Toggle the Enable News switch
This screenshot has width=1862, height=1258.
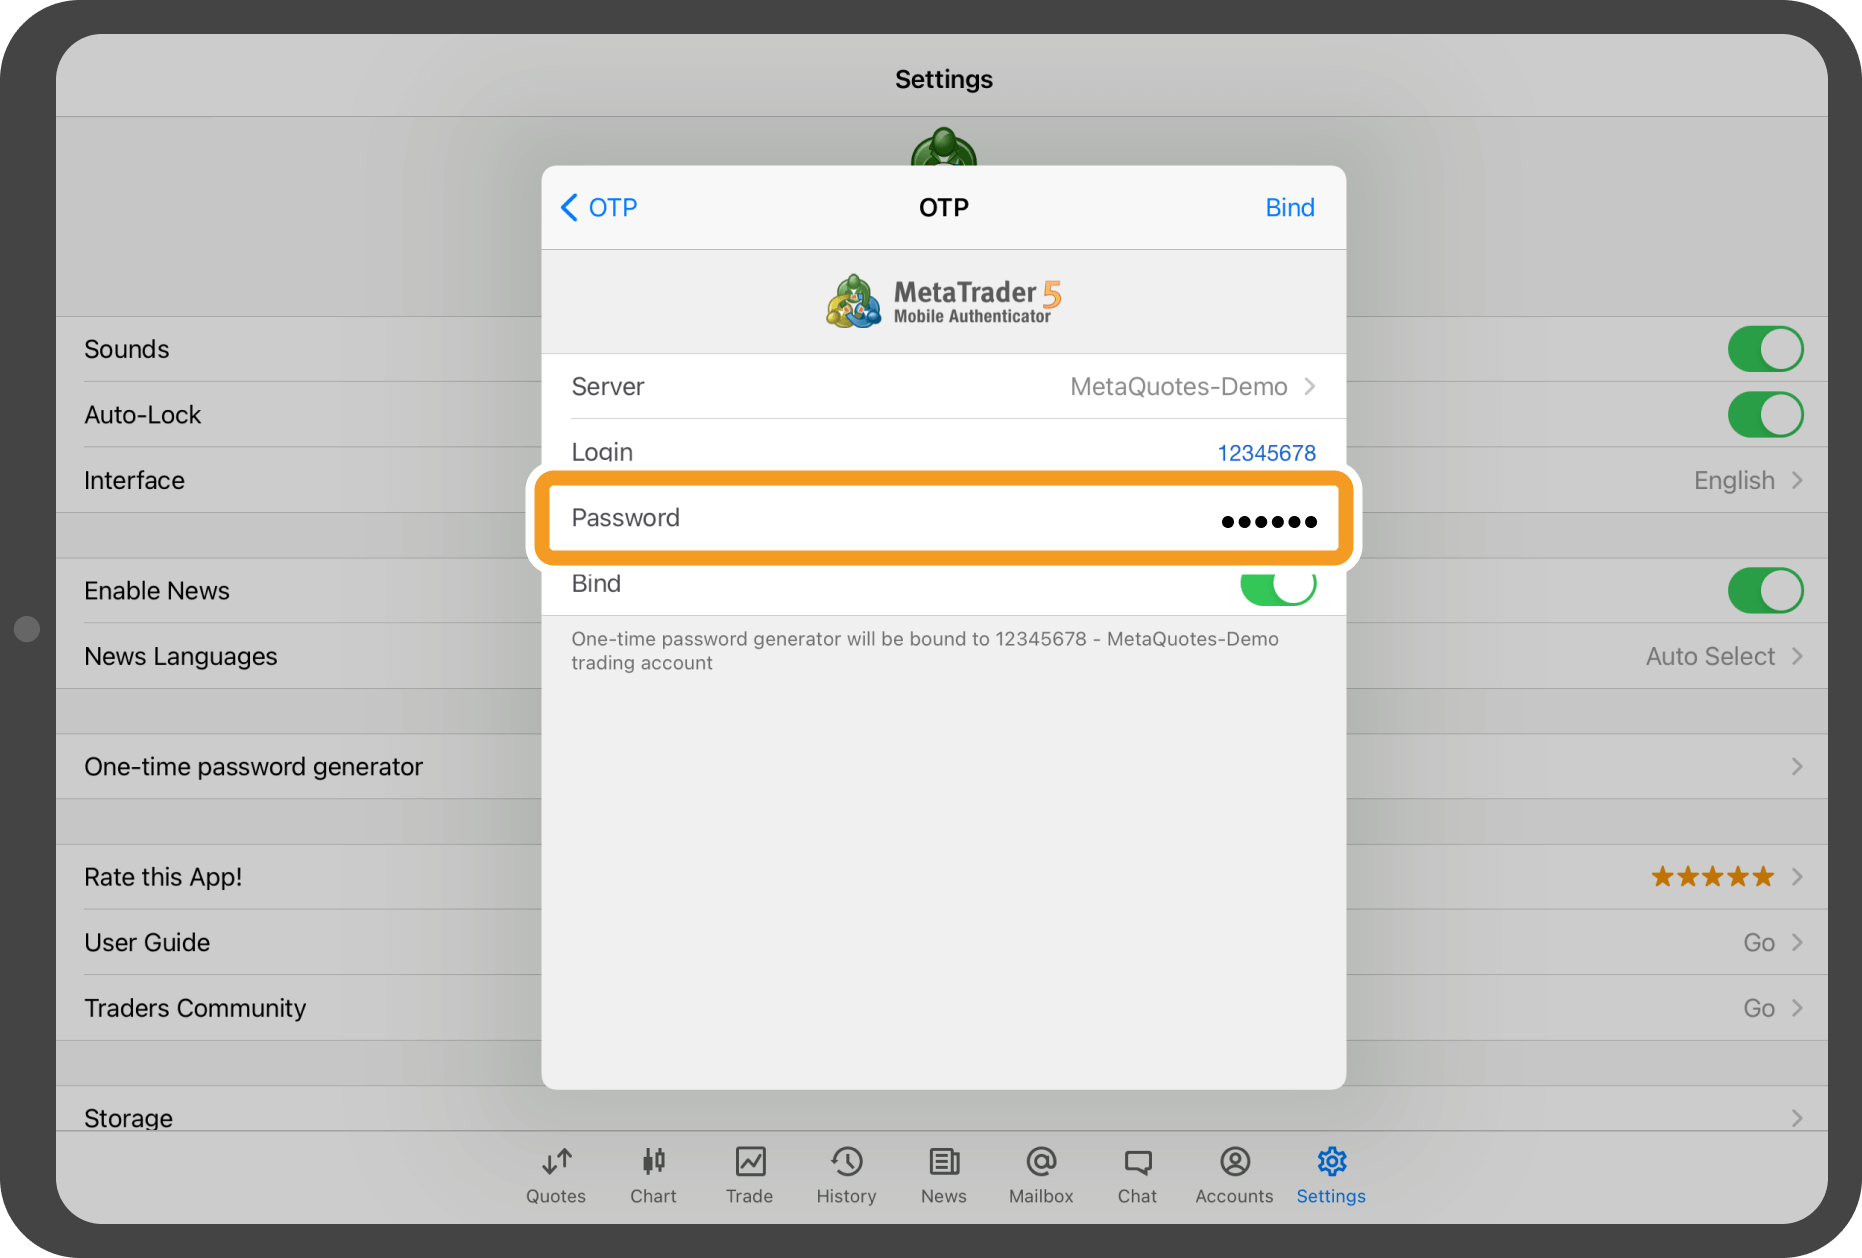(x=1764, y=591)
